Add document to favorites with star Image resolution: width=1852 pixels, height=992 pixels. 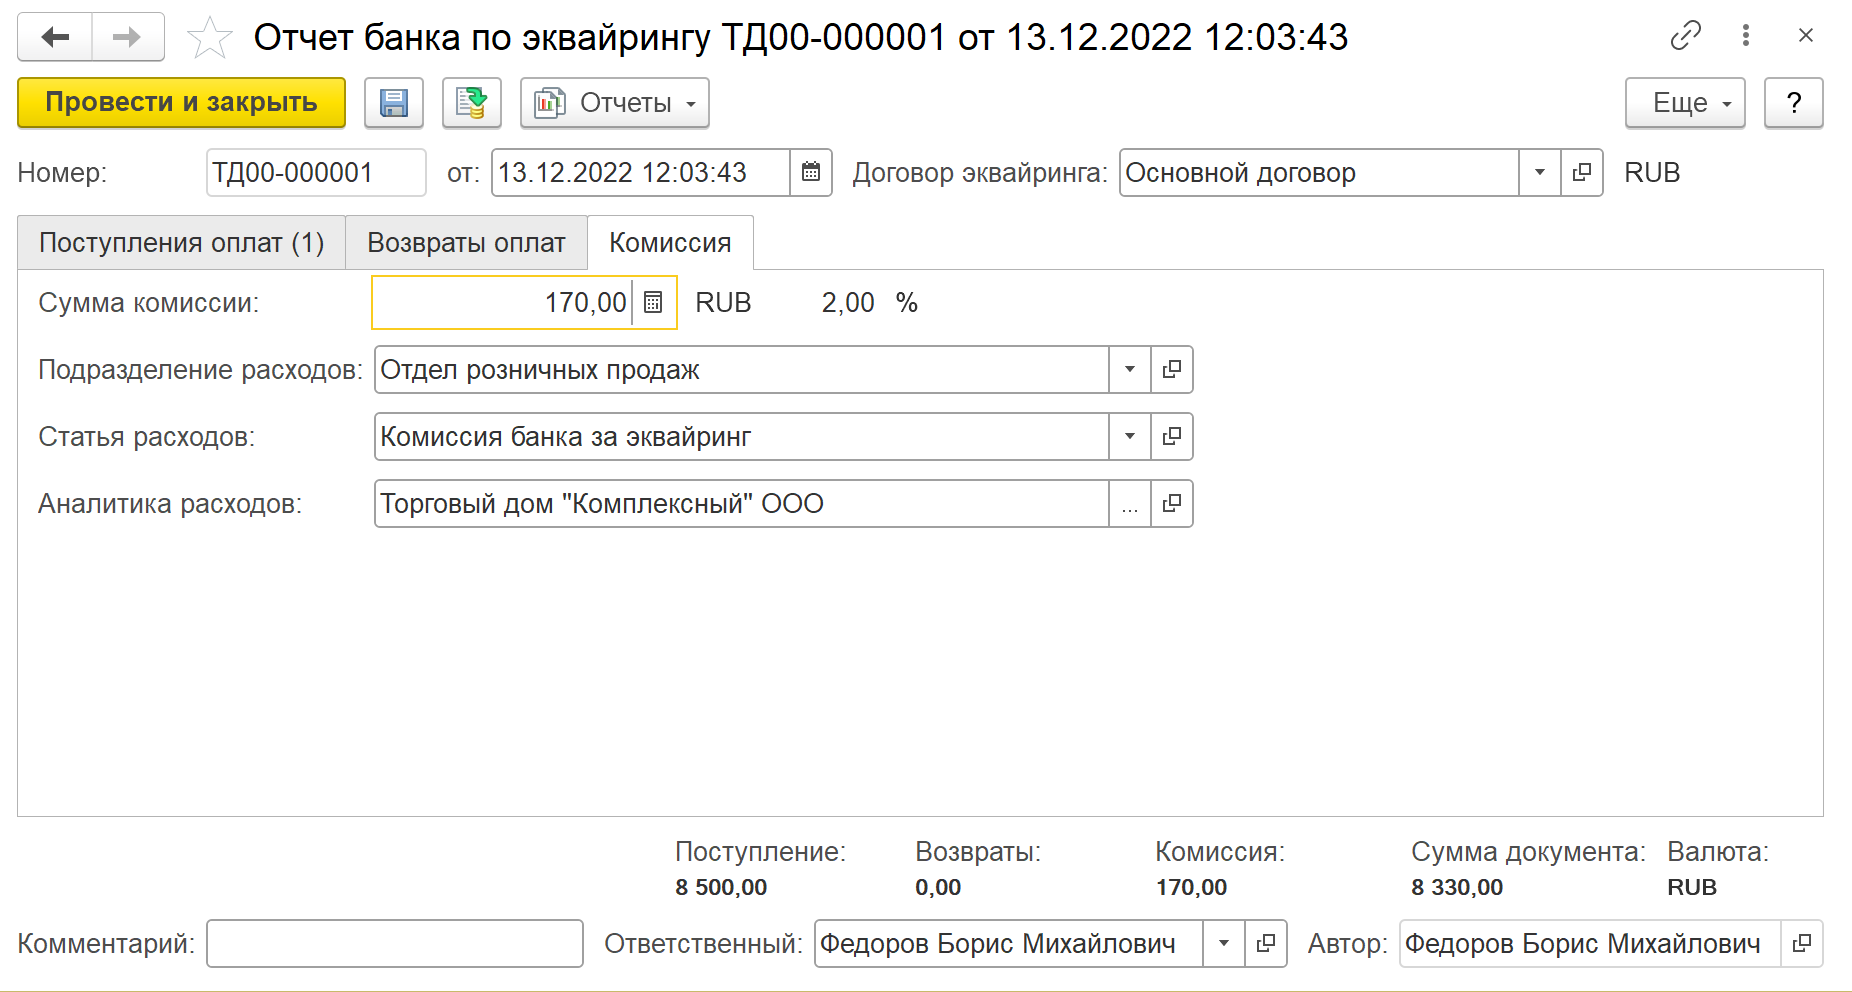(x=210, y=38)
